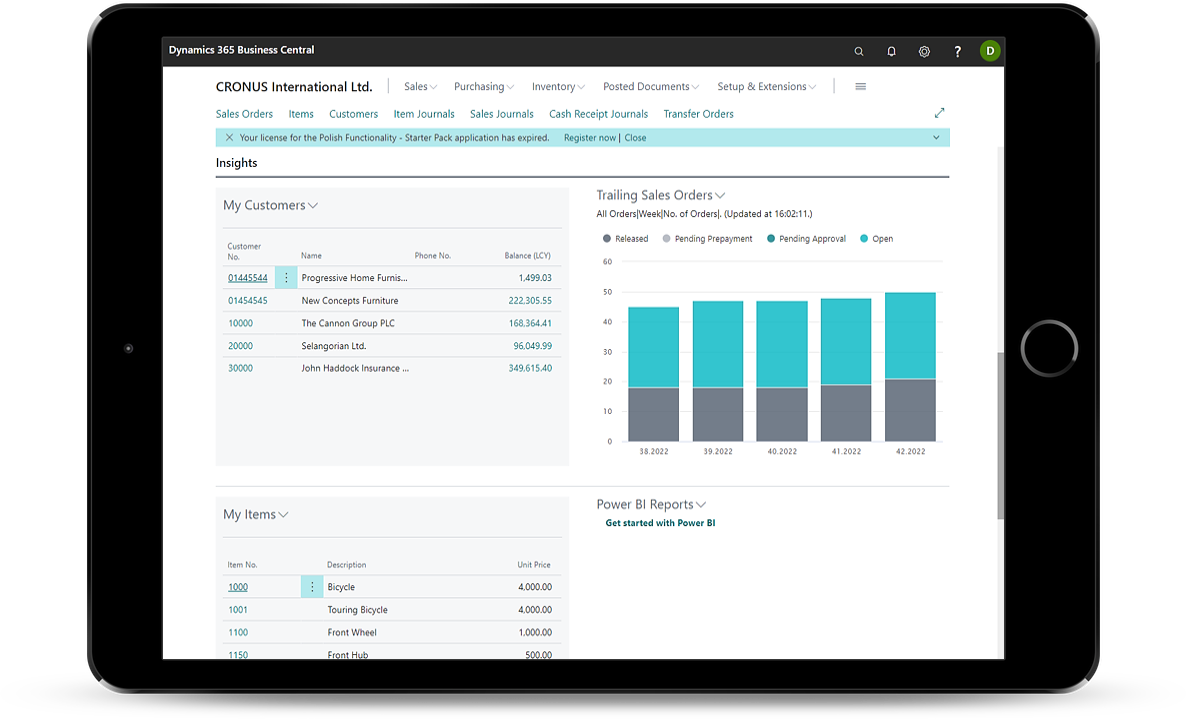Viewport: 1186px width, 719px height.
Task: Open balance 349,615.40 for John Haddock
Action: (x=530, y=368)
